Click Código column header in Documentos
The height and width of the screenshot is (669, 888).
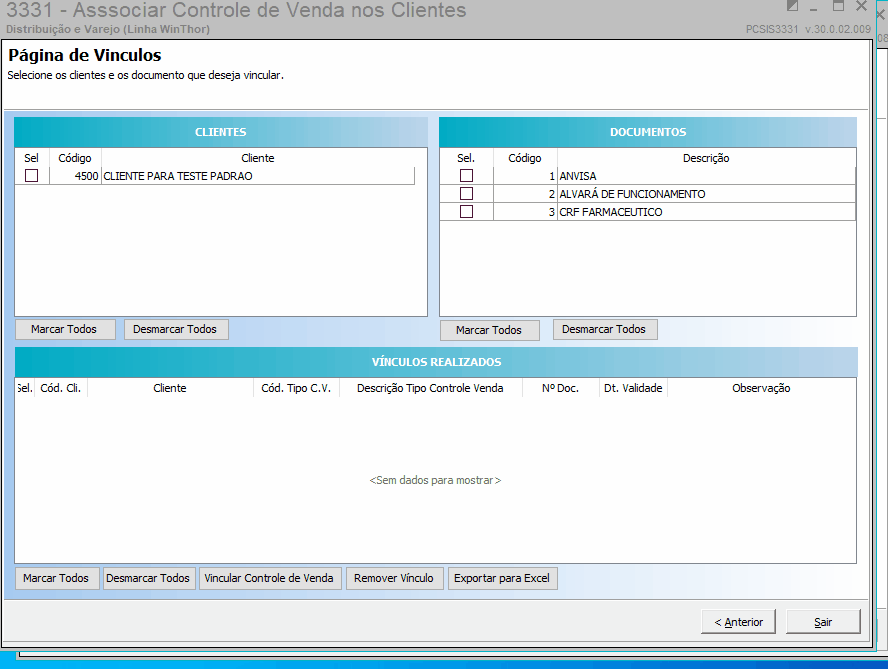(x=525, y=158)
